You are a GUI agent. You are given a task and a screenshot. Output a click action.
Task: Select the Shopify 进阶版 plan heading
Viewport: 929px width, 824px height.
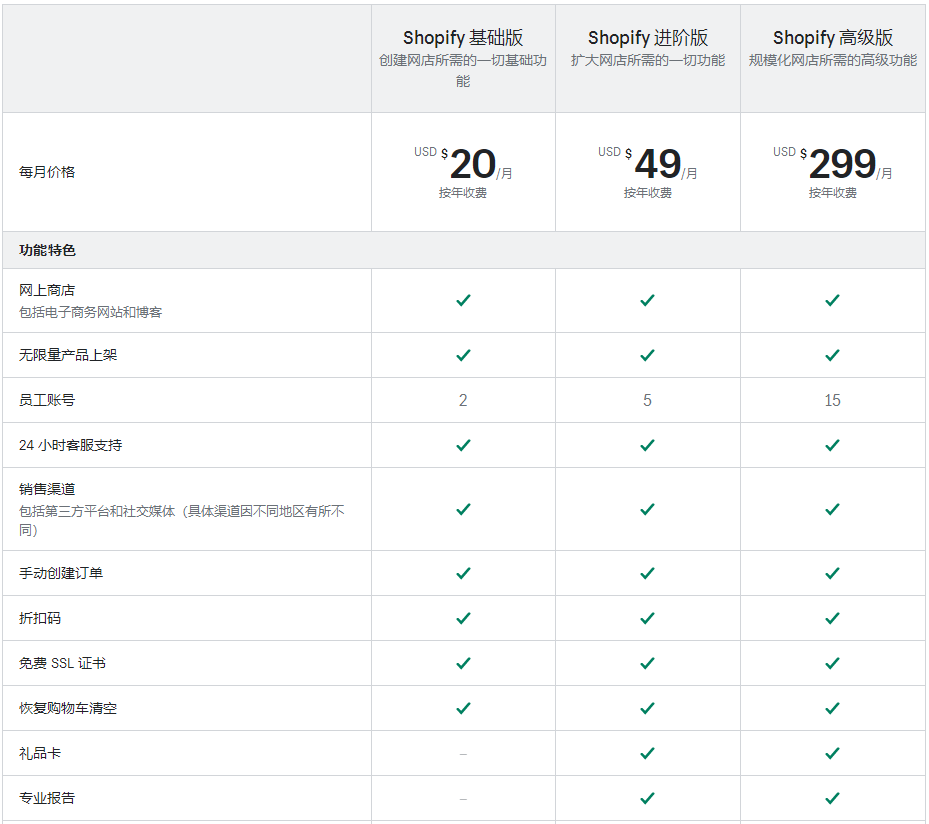click(647, 38)
